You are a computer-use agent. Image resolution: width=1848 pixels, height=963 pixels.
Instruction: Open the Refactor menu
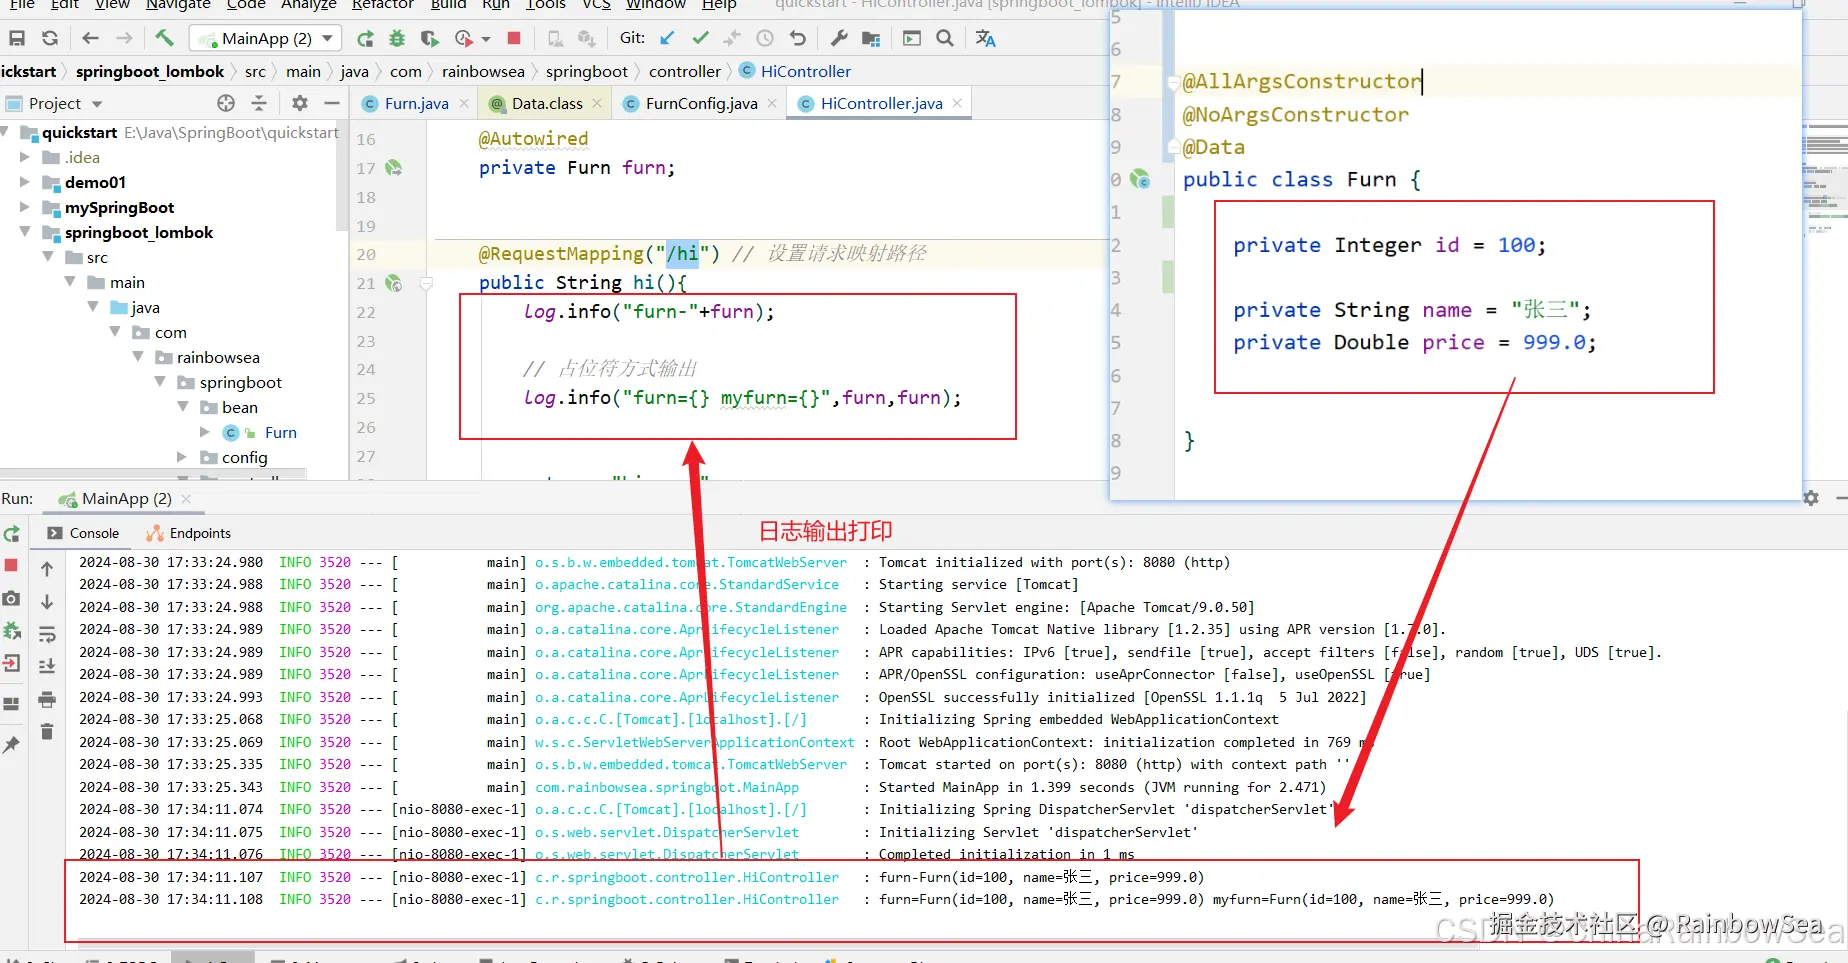[x=382, y=4]
